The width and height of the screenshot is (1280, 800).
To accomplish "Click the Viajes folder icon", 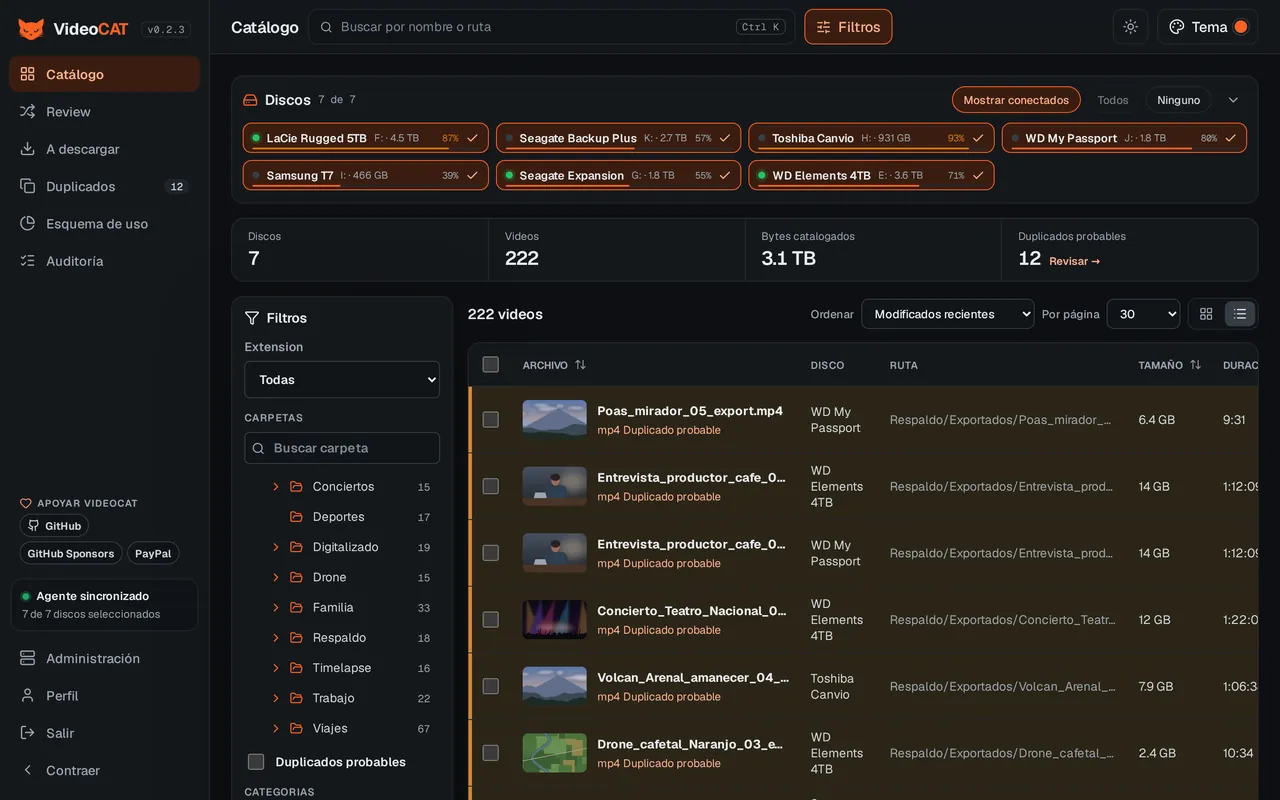I will [296, 728].
